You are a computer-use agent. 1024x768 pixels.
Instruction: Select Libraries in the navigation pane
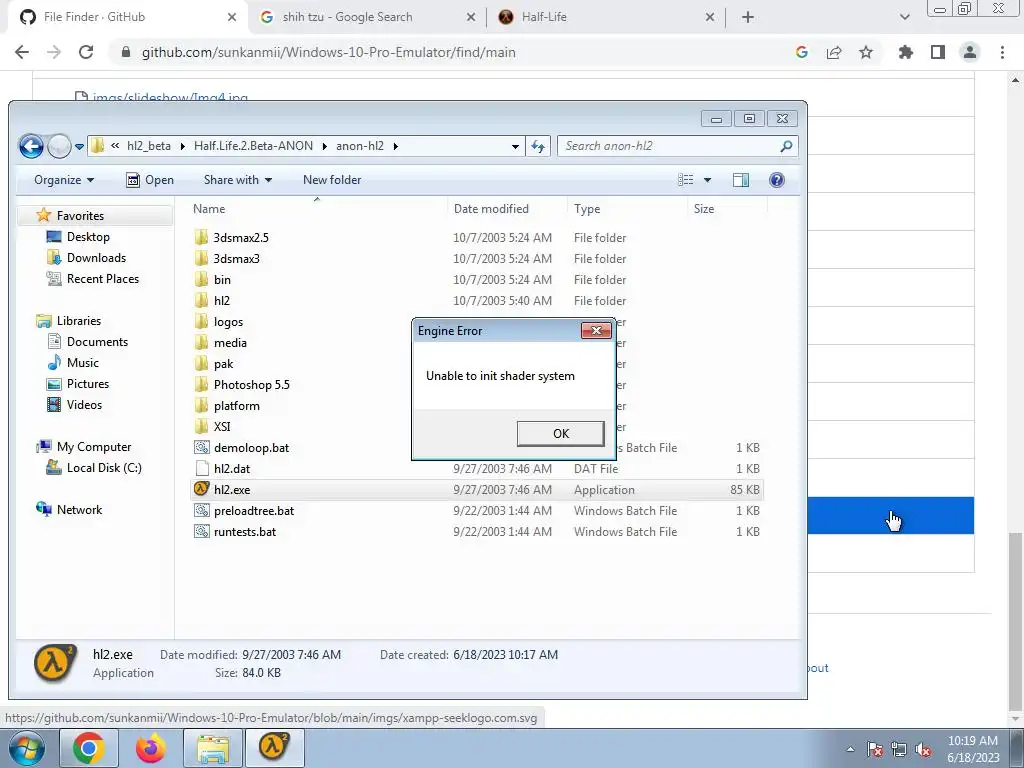coord(78,321)
